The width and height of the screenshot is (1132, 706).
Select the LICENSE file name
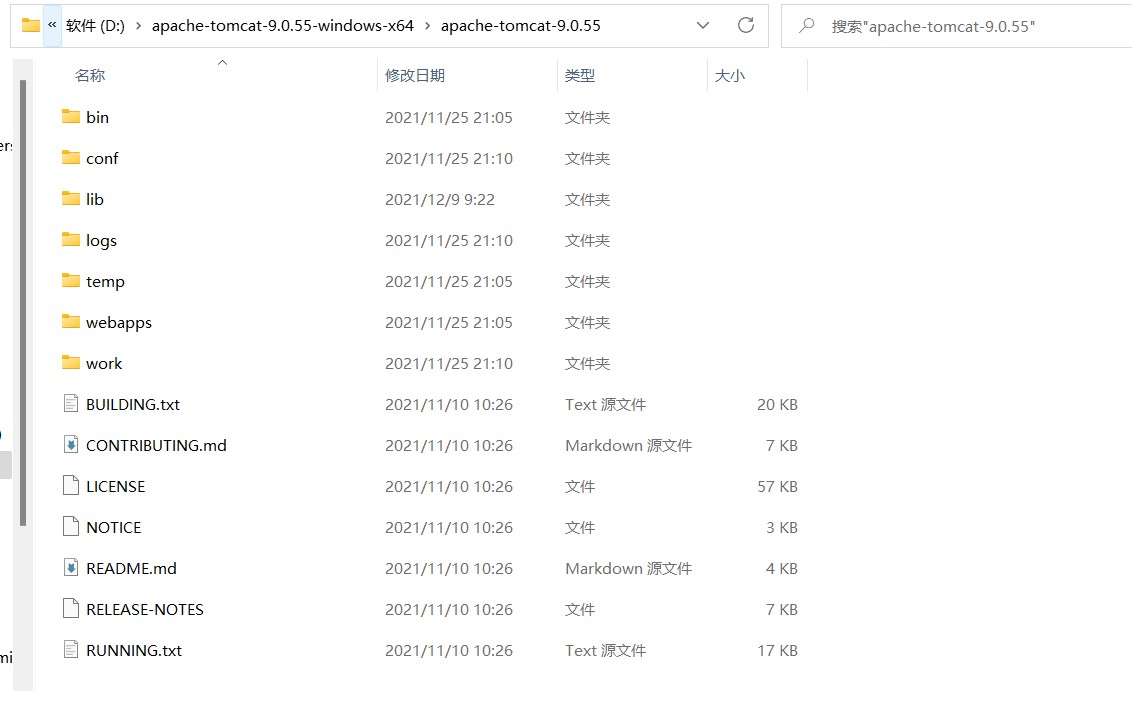pos(116,487)
